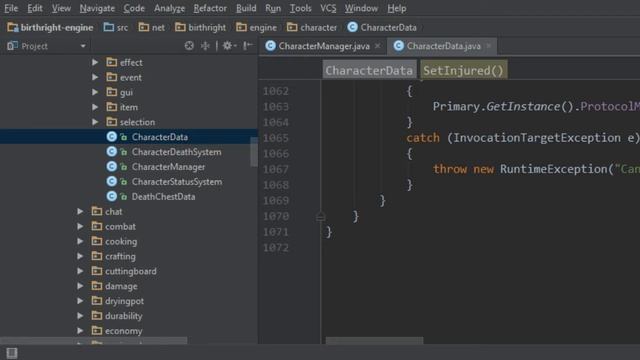640x360 pixels.
Task: Open the Project view dropdown
Action: click(x=83, y=46)
